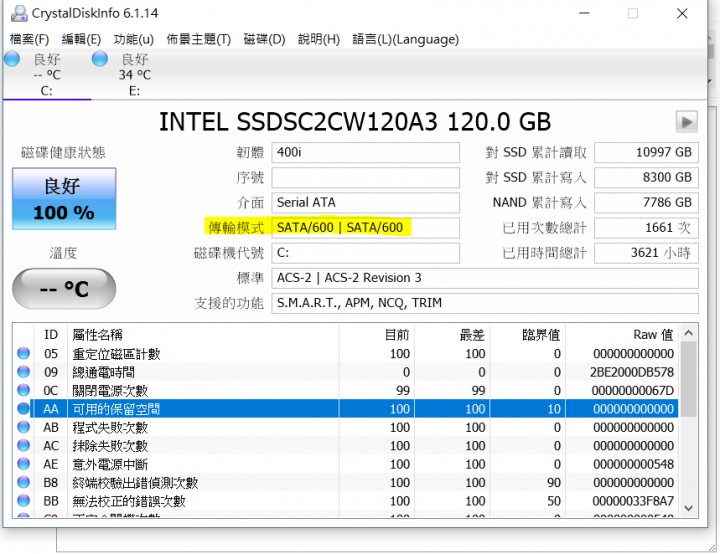Viewport: 720px width, 554px height.
Task: Click the attribute list scrollbar thumb
Action: 688,379
